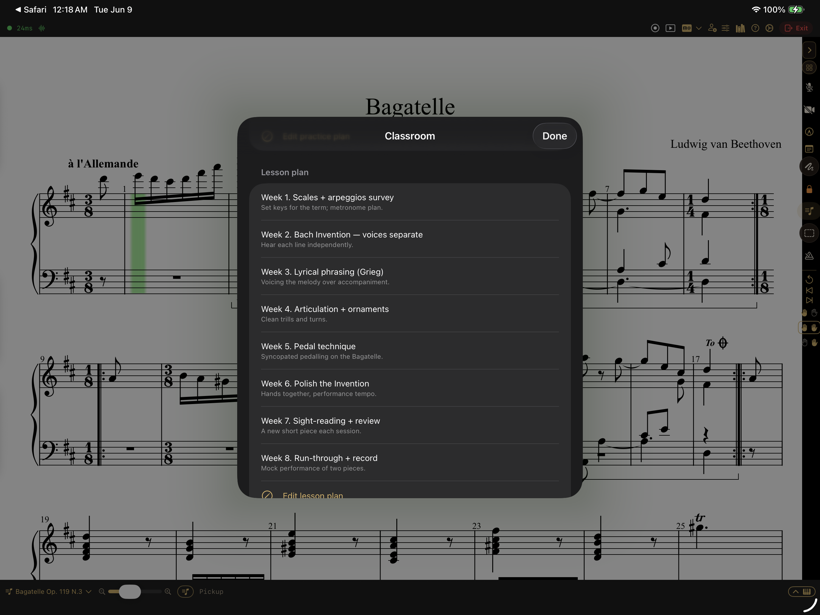Click the 24ms latency indicator
Viewport: 820px width, 615px height.
pos(25,28)
